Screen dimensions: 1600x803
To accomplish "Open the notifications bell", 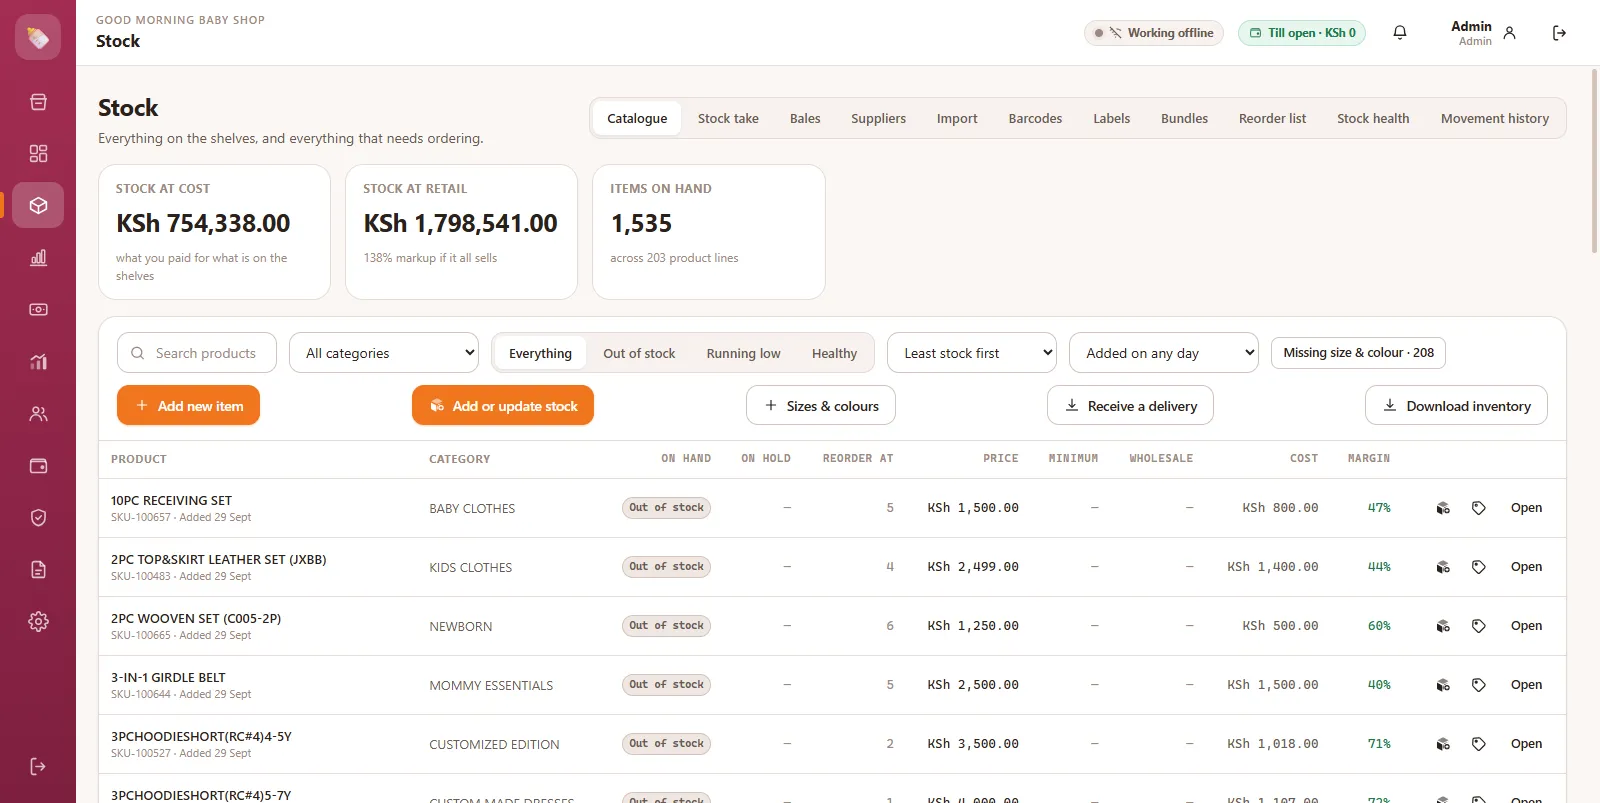I will click(x=1400, y=33).
